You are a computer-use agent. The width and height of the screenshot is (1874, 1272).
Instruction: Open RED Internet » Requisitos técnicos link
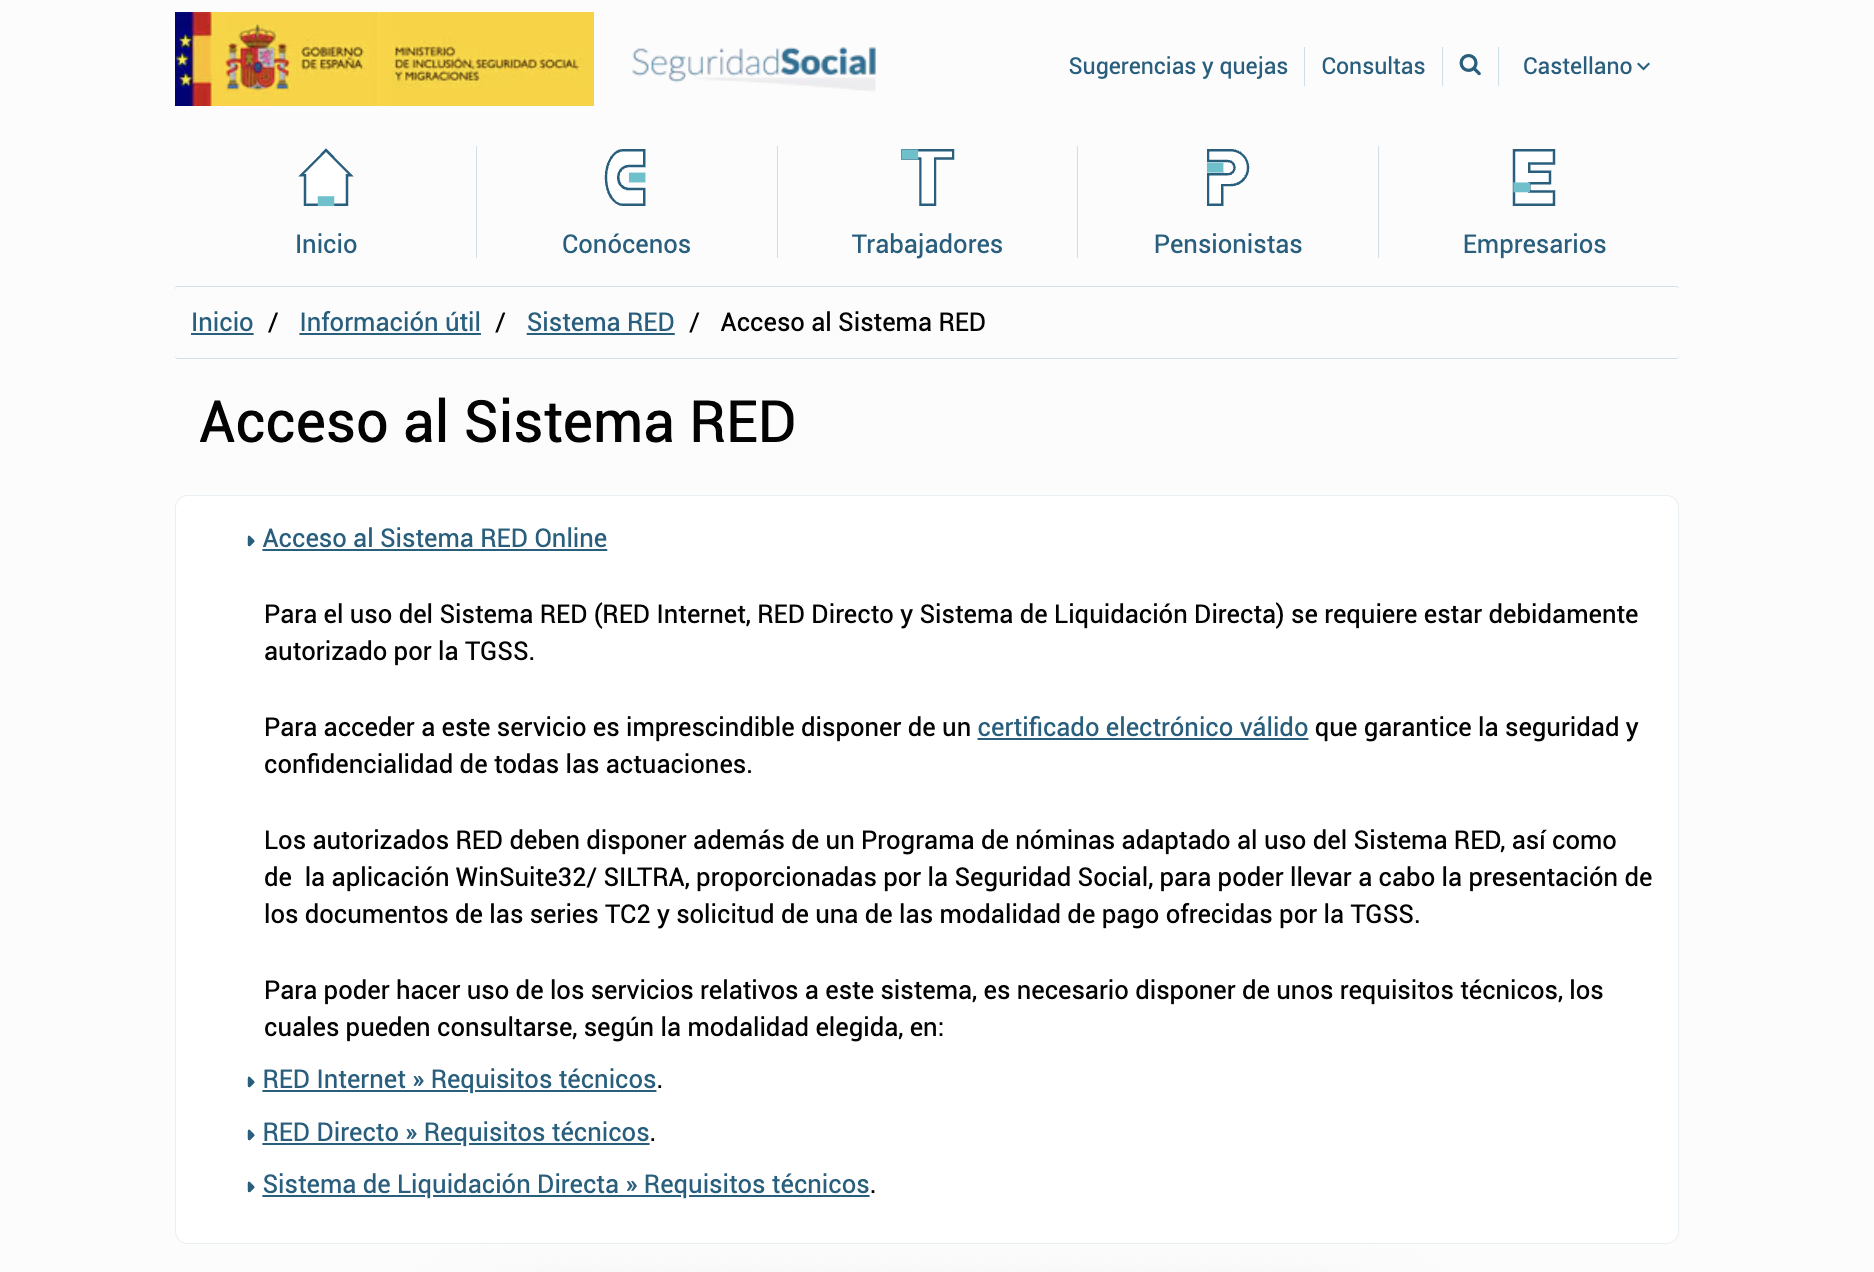(x=459, y=1079)
